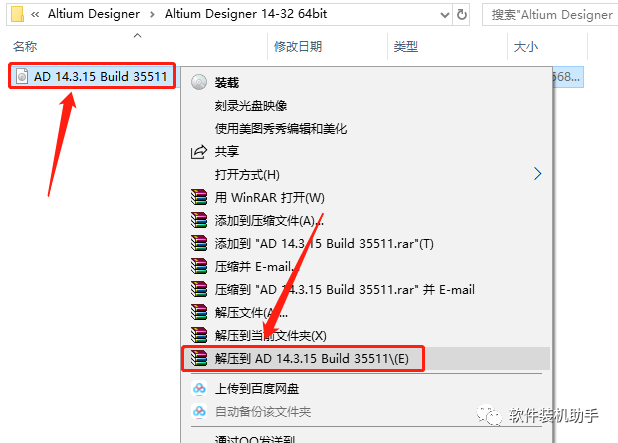Click WinRAR icon beside 解压文件(A)
Screen dimensions: 618x443
point(199,313)
